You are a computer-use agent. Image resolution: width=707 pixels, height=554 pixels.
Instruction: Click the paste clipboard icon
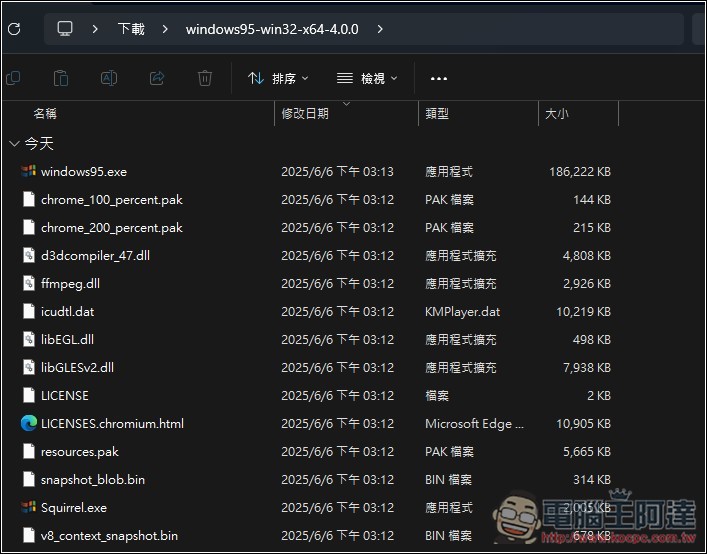click(61, 78)
